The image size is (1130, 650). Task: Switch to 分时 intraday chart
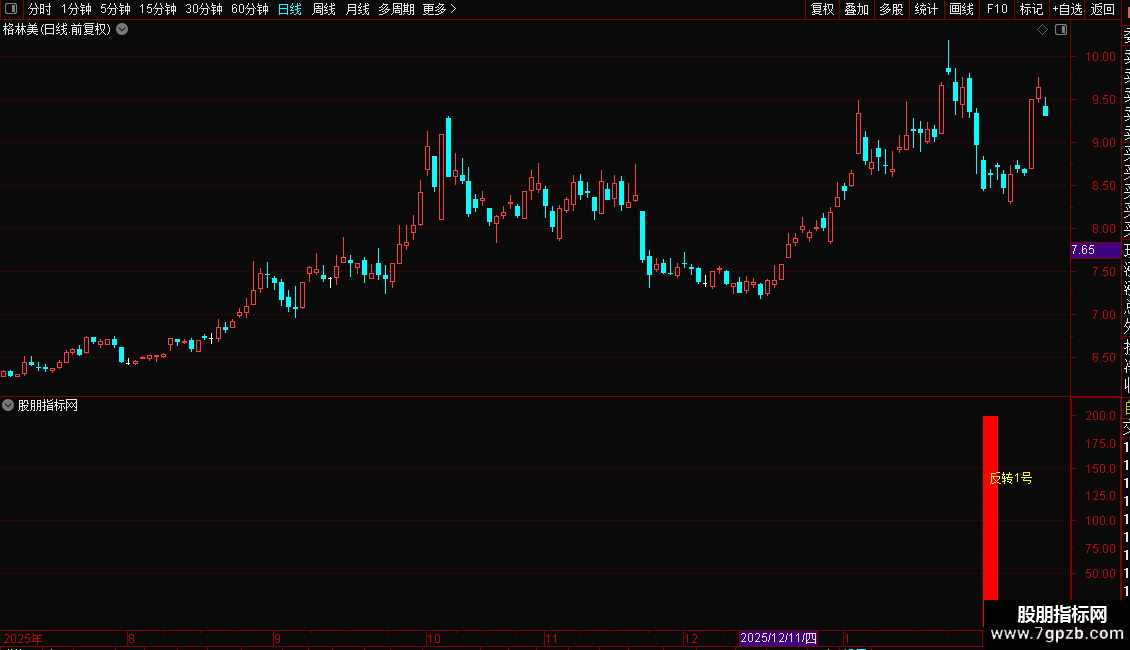coord(40,9)
